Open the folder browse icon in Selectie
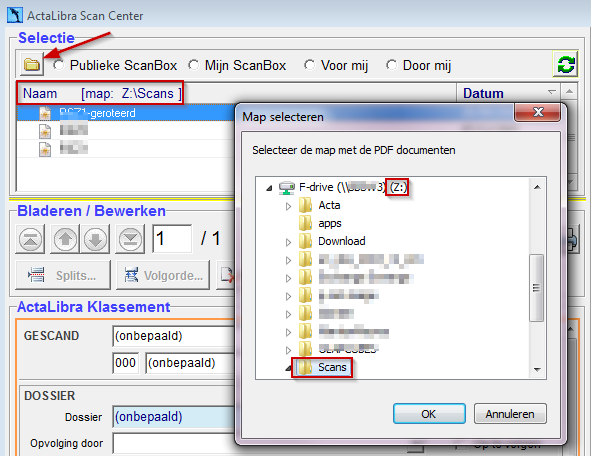 tap(32, 64)
